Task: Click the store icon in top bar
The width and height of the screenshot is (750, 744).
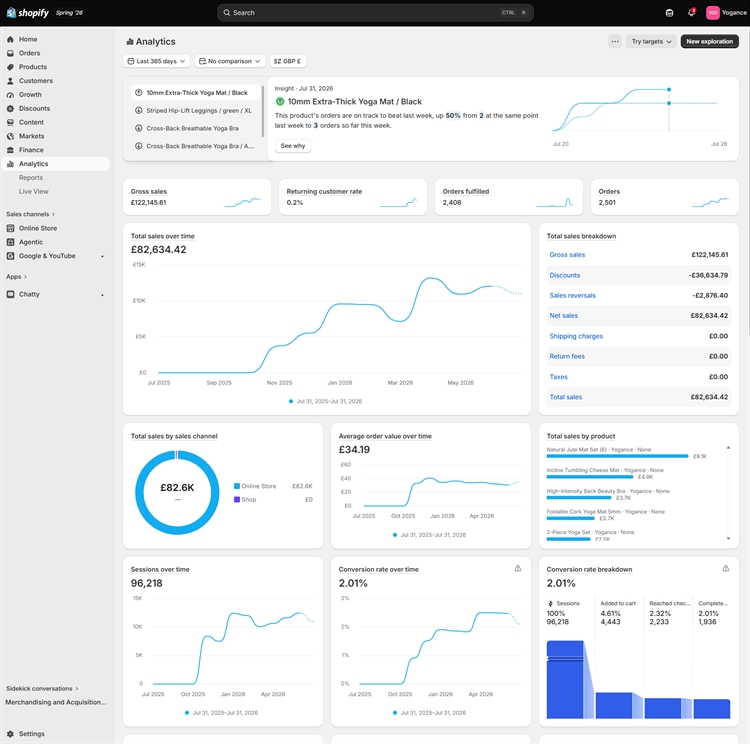Action: (x=669, y=13)
